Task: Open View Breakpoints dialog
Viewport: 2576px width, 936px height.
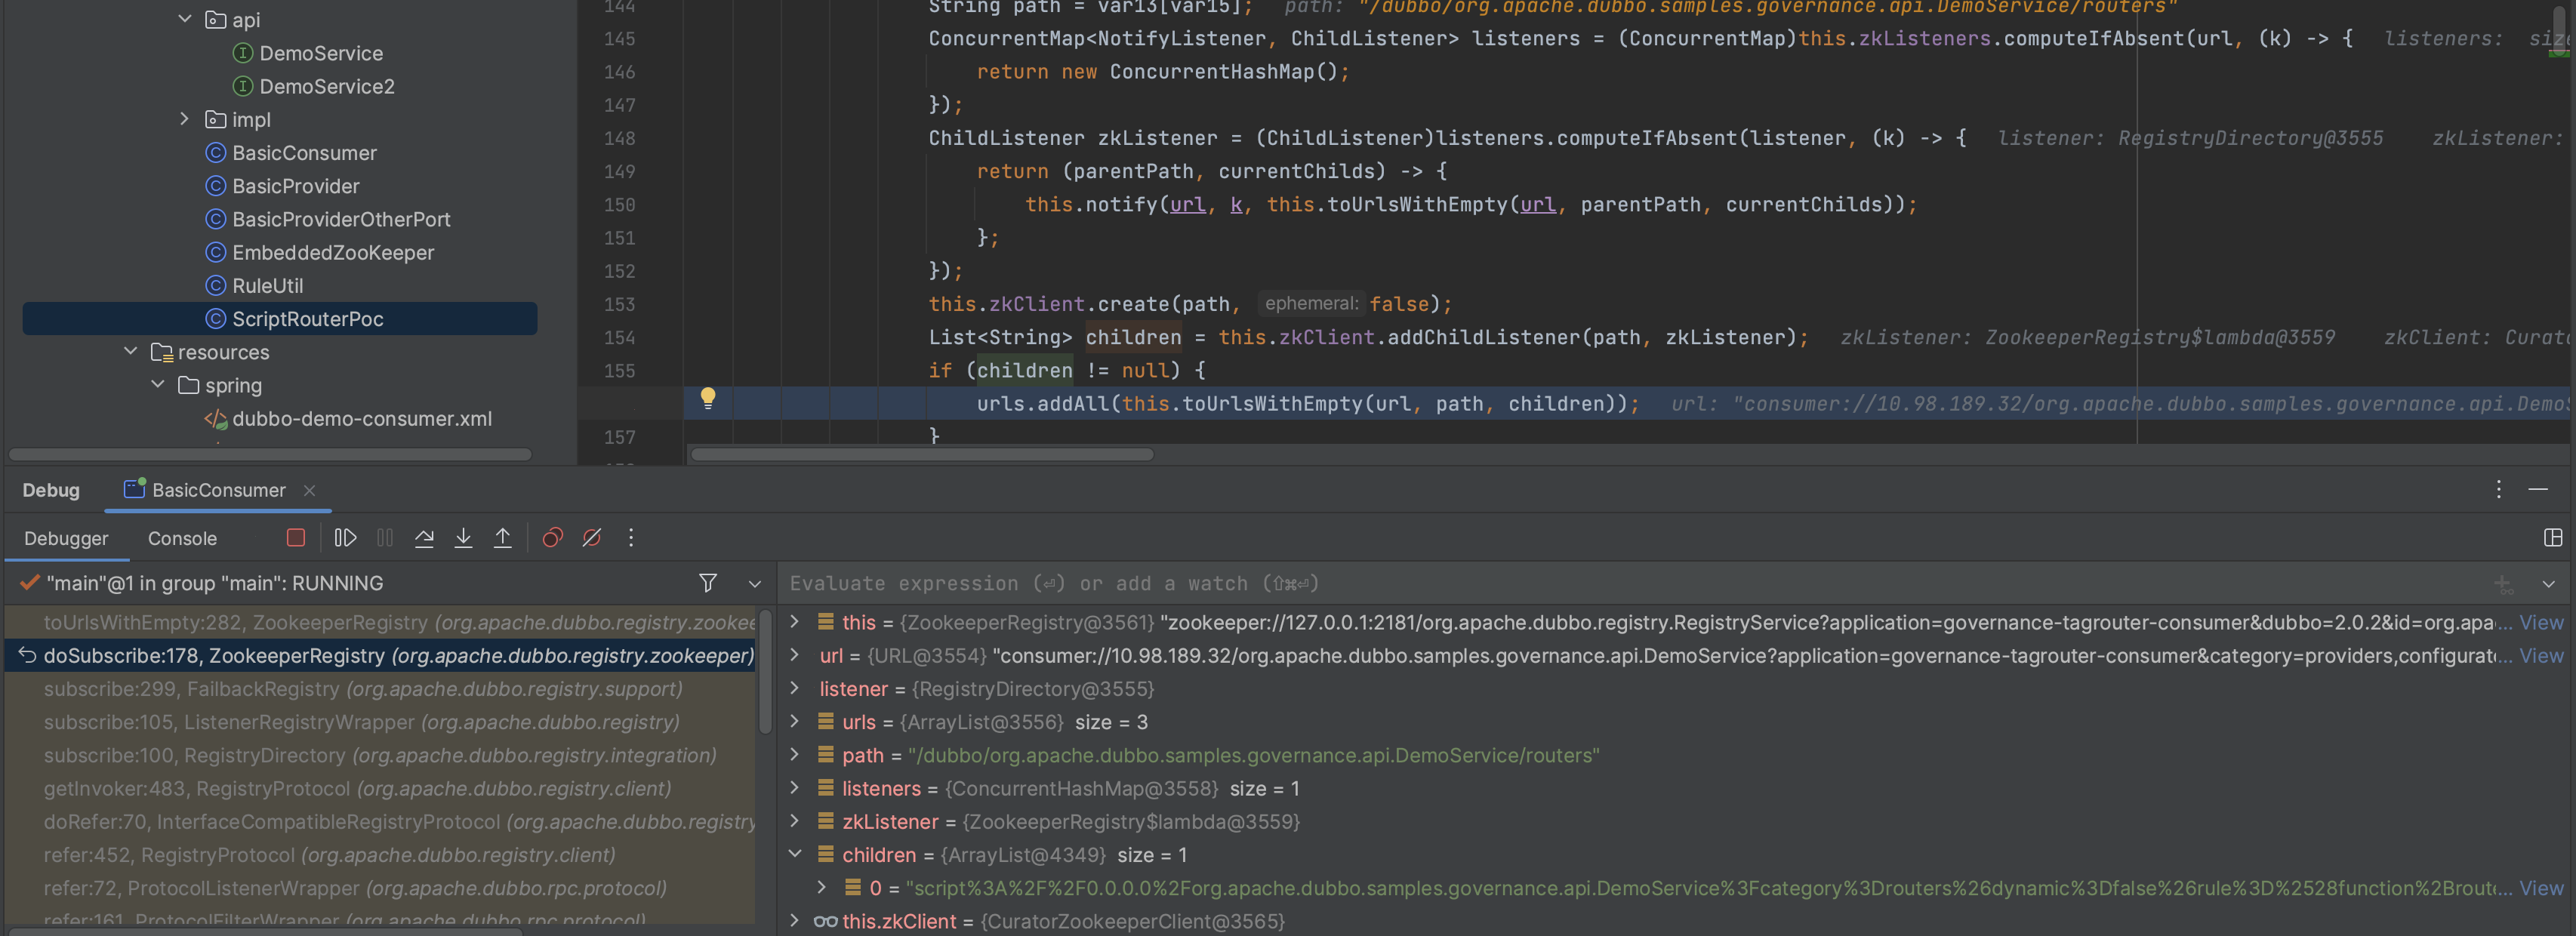Action: pyautogui.click(x=552, y=538)
